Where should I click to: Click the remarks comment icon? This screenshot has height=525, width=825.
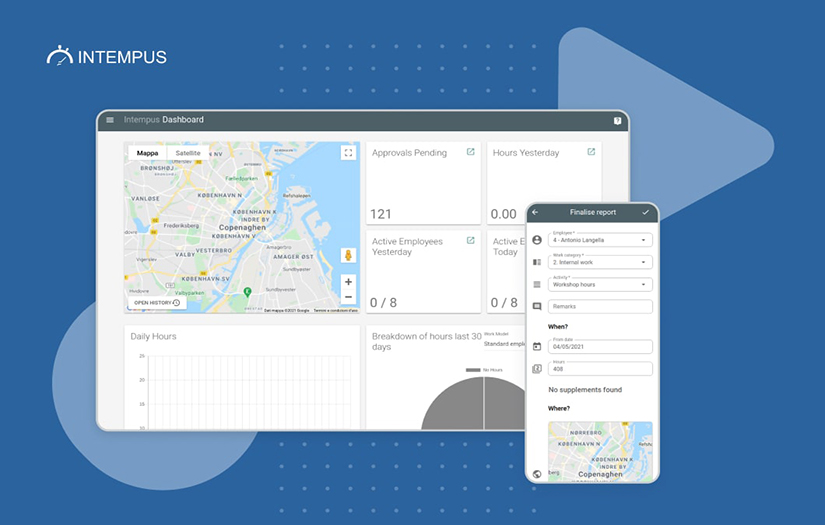point(537,307)
